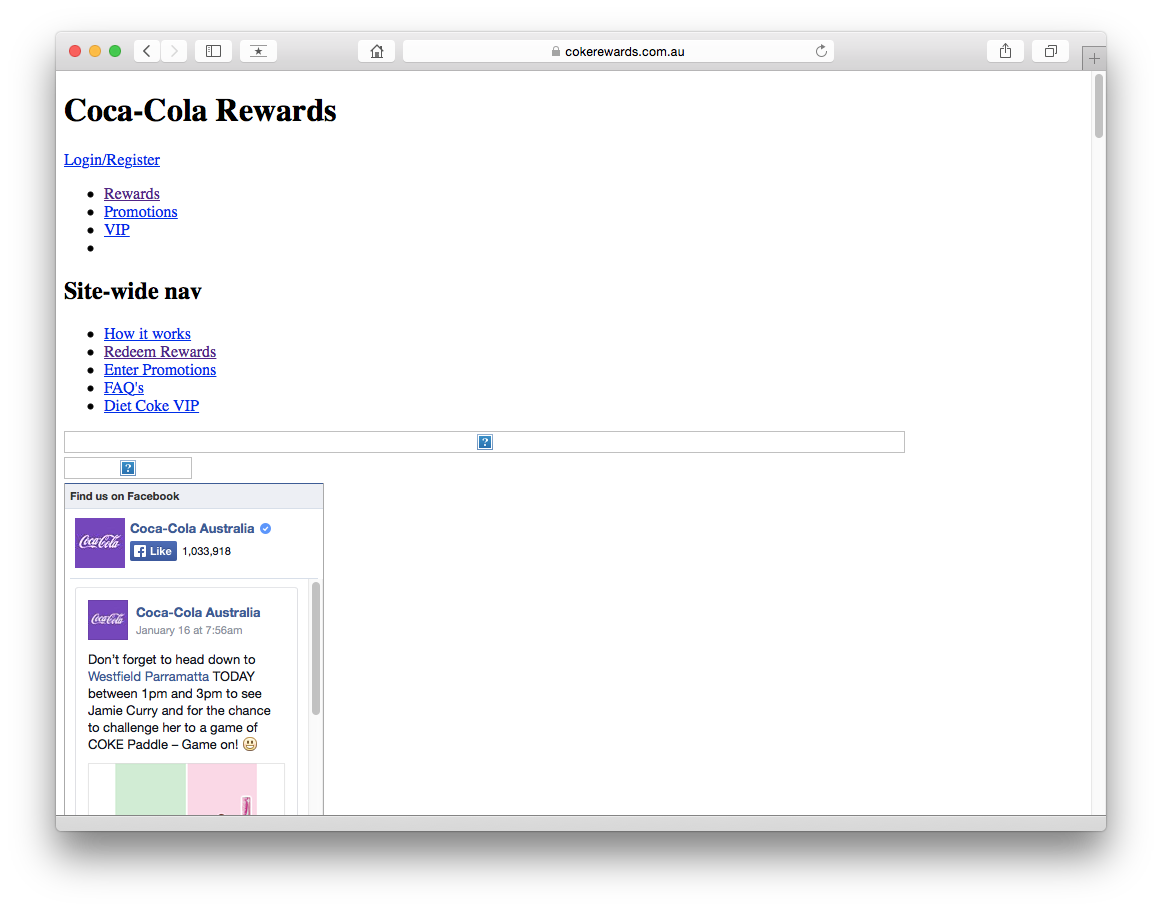Click the Find us on Facebook header
This screenshot has height=911, width=1162.
tap(194, 496)
